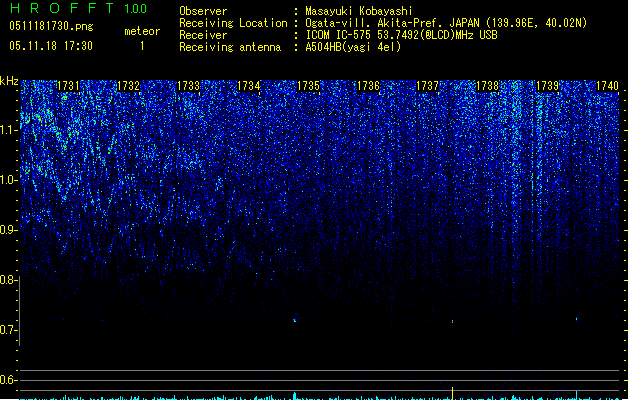
Task: Click the yellow spike in the bottom power graph
Action: [x=452, y=393]
